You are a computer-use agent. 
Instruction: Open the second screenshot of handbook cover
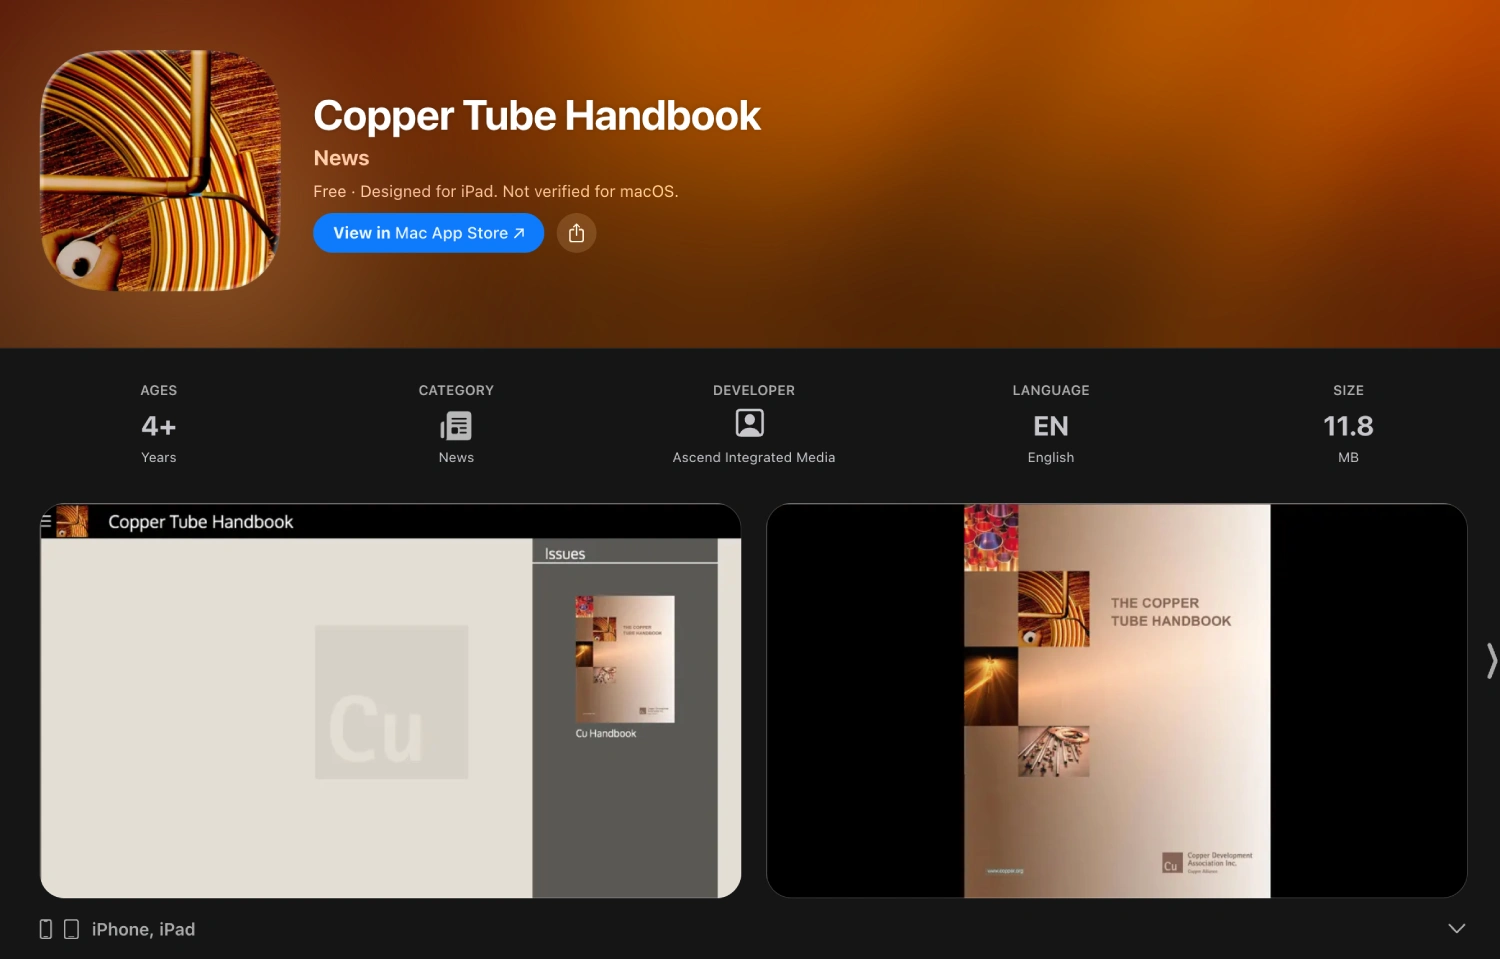(x=1117, y=700)
